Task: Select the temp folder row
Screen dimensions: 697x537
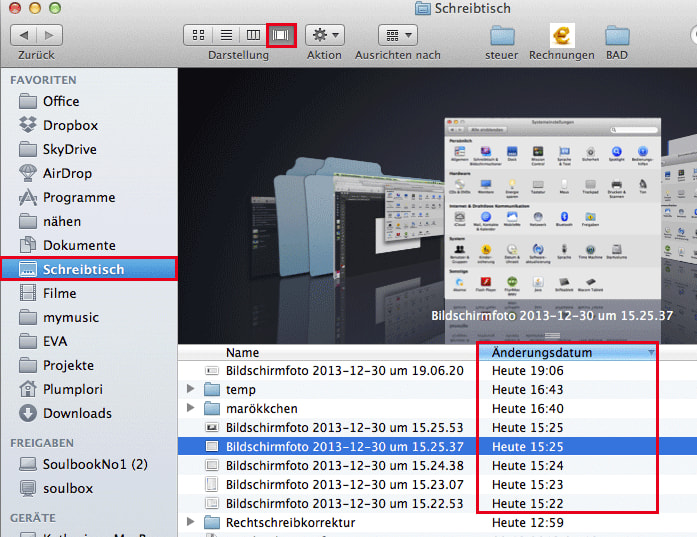Action: point(437,389)
